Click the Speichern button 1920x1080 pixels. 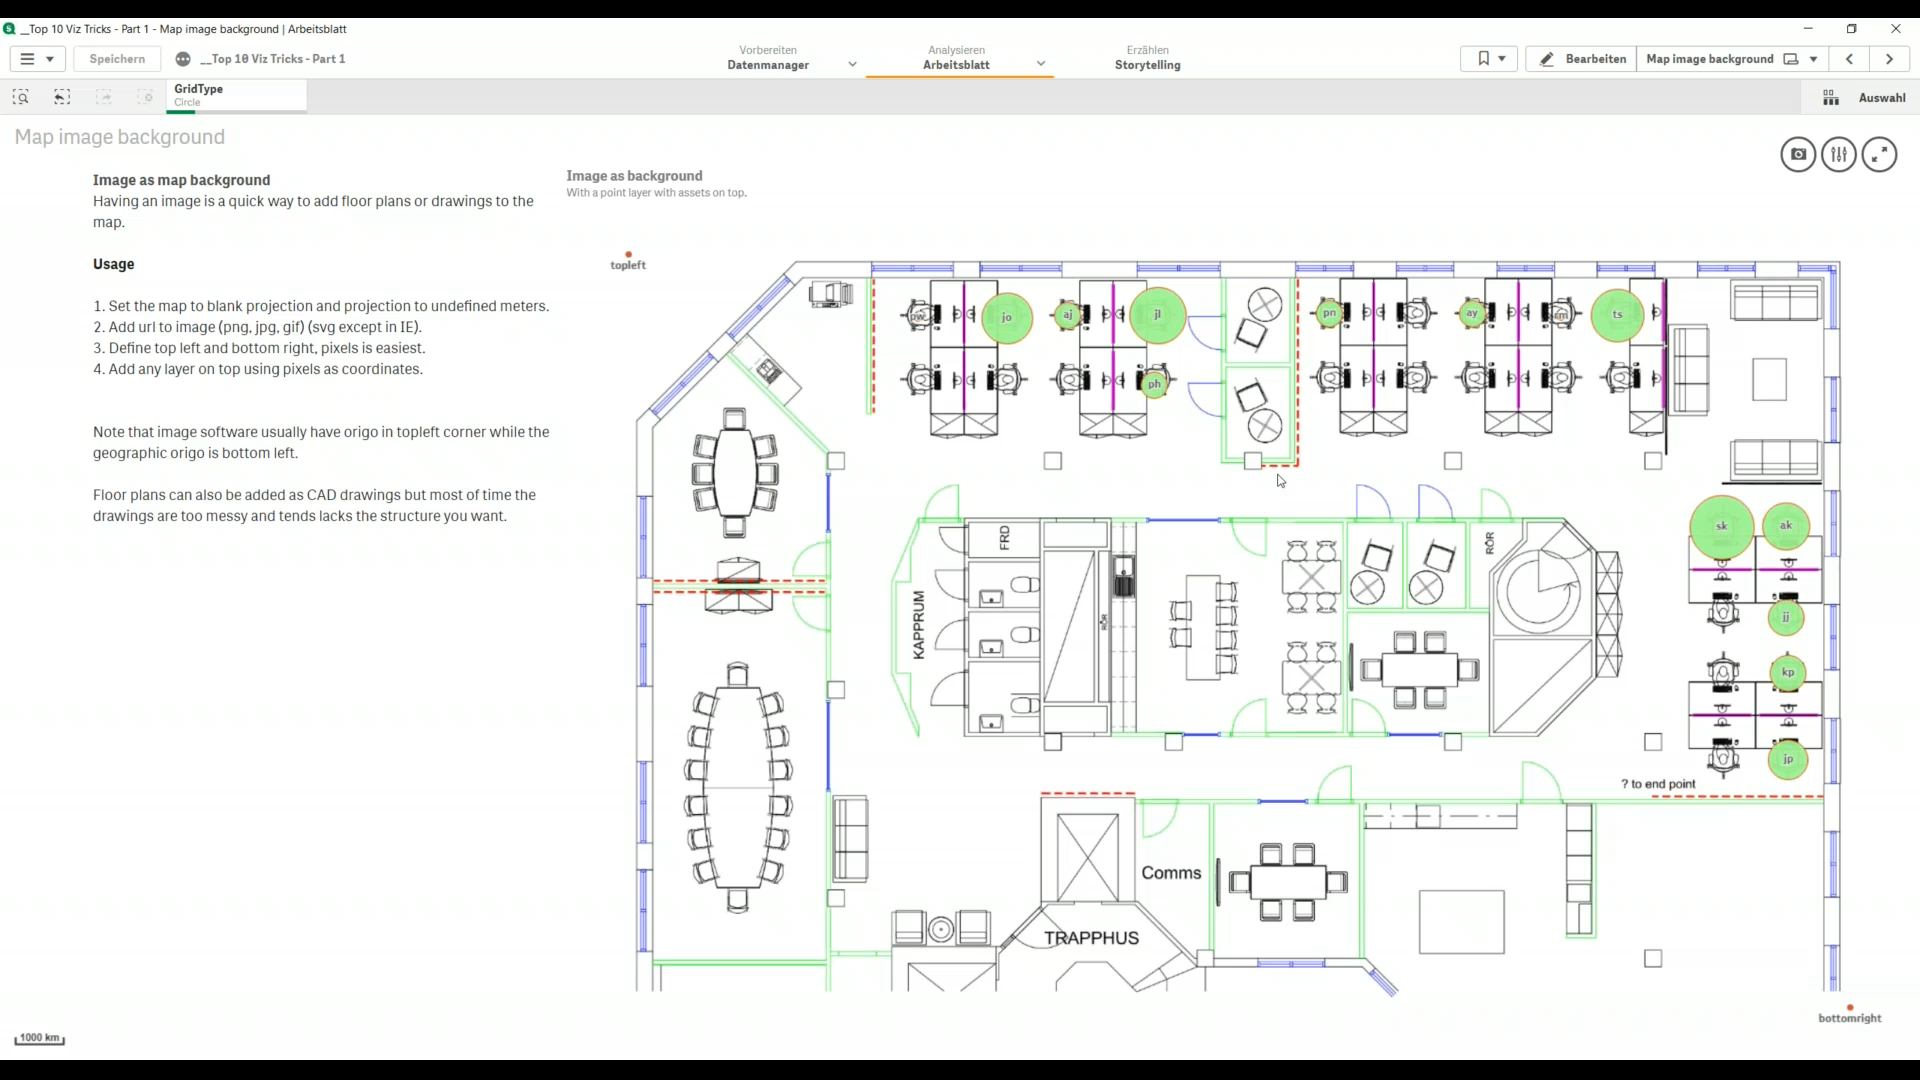click(x=116, y=58)
